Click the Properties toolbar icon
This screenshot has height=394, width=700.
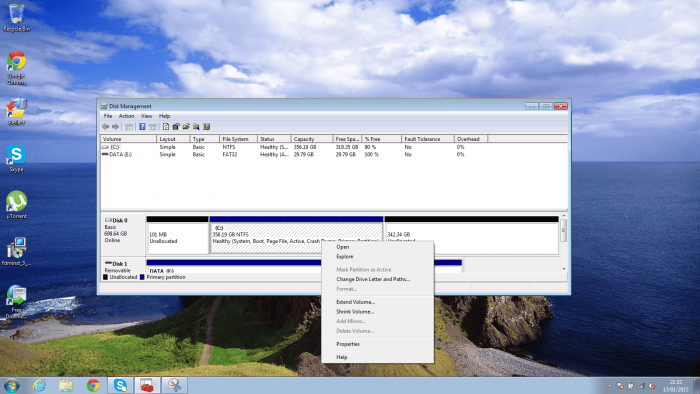point(176,127)
